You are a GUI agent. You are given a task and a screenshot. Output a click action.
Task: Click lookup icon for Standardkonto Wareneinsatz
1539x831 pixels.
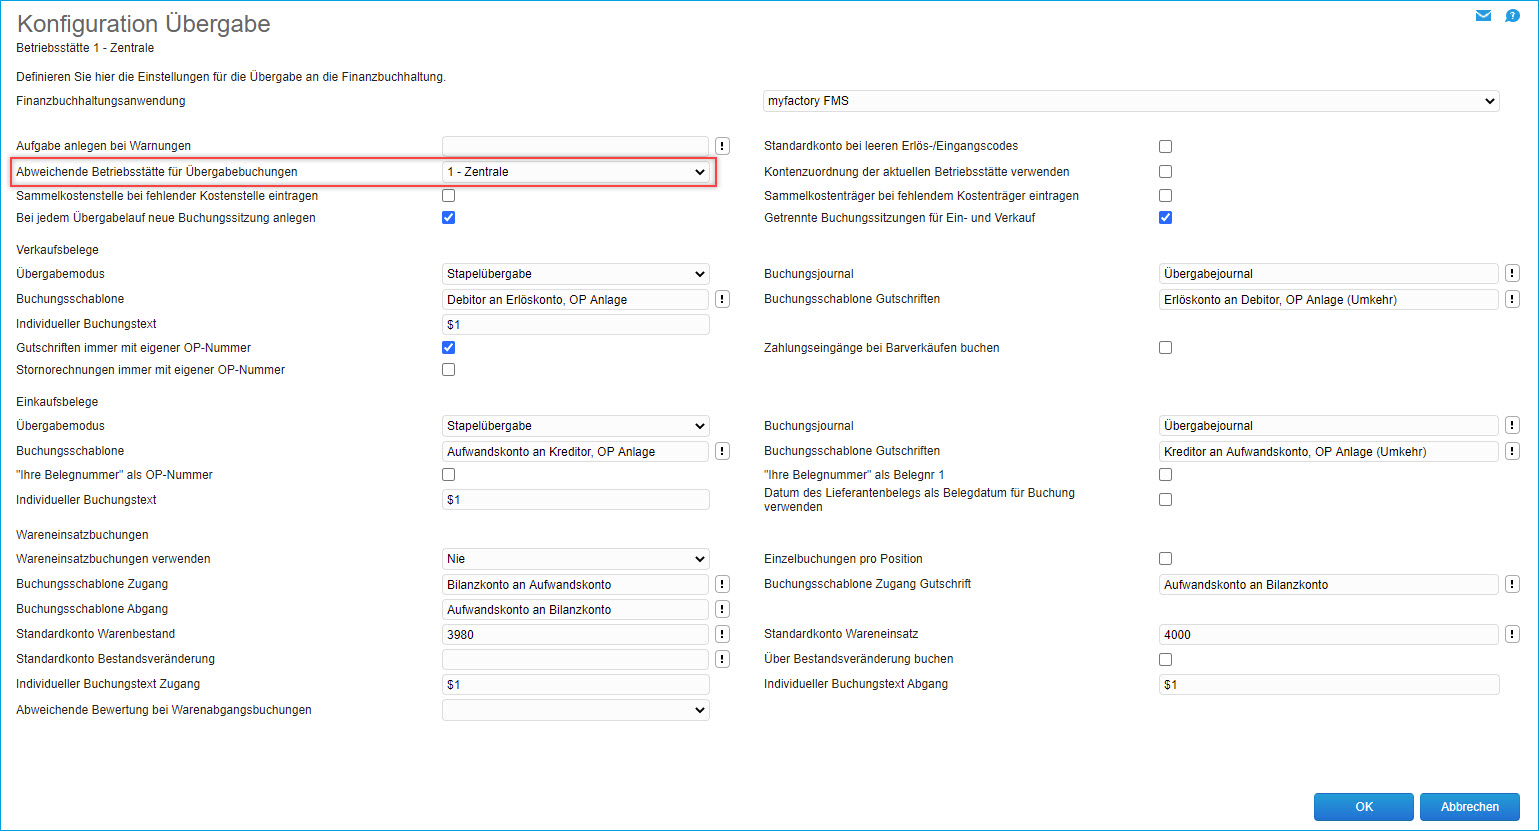(x=1512, y=634)
